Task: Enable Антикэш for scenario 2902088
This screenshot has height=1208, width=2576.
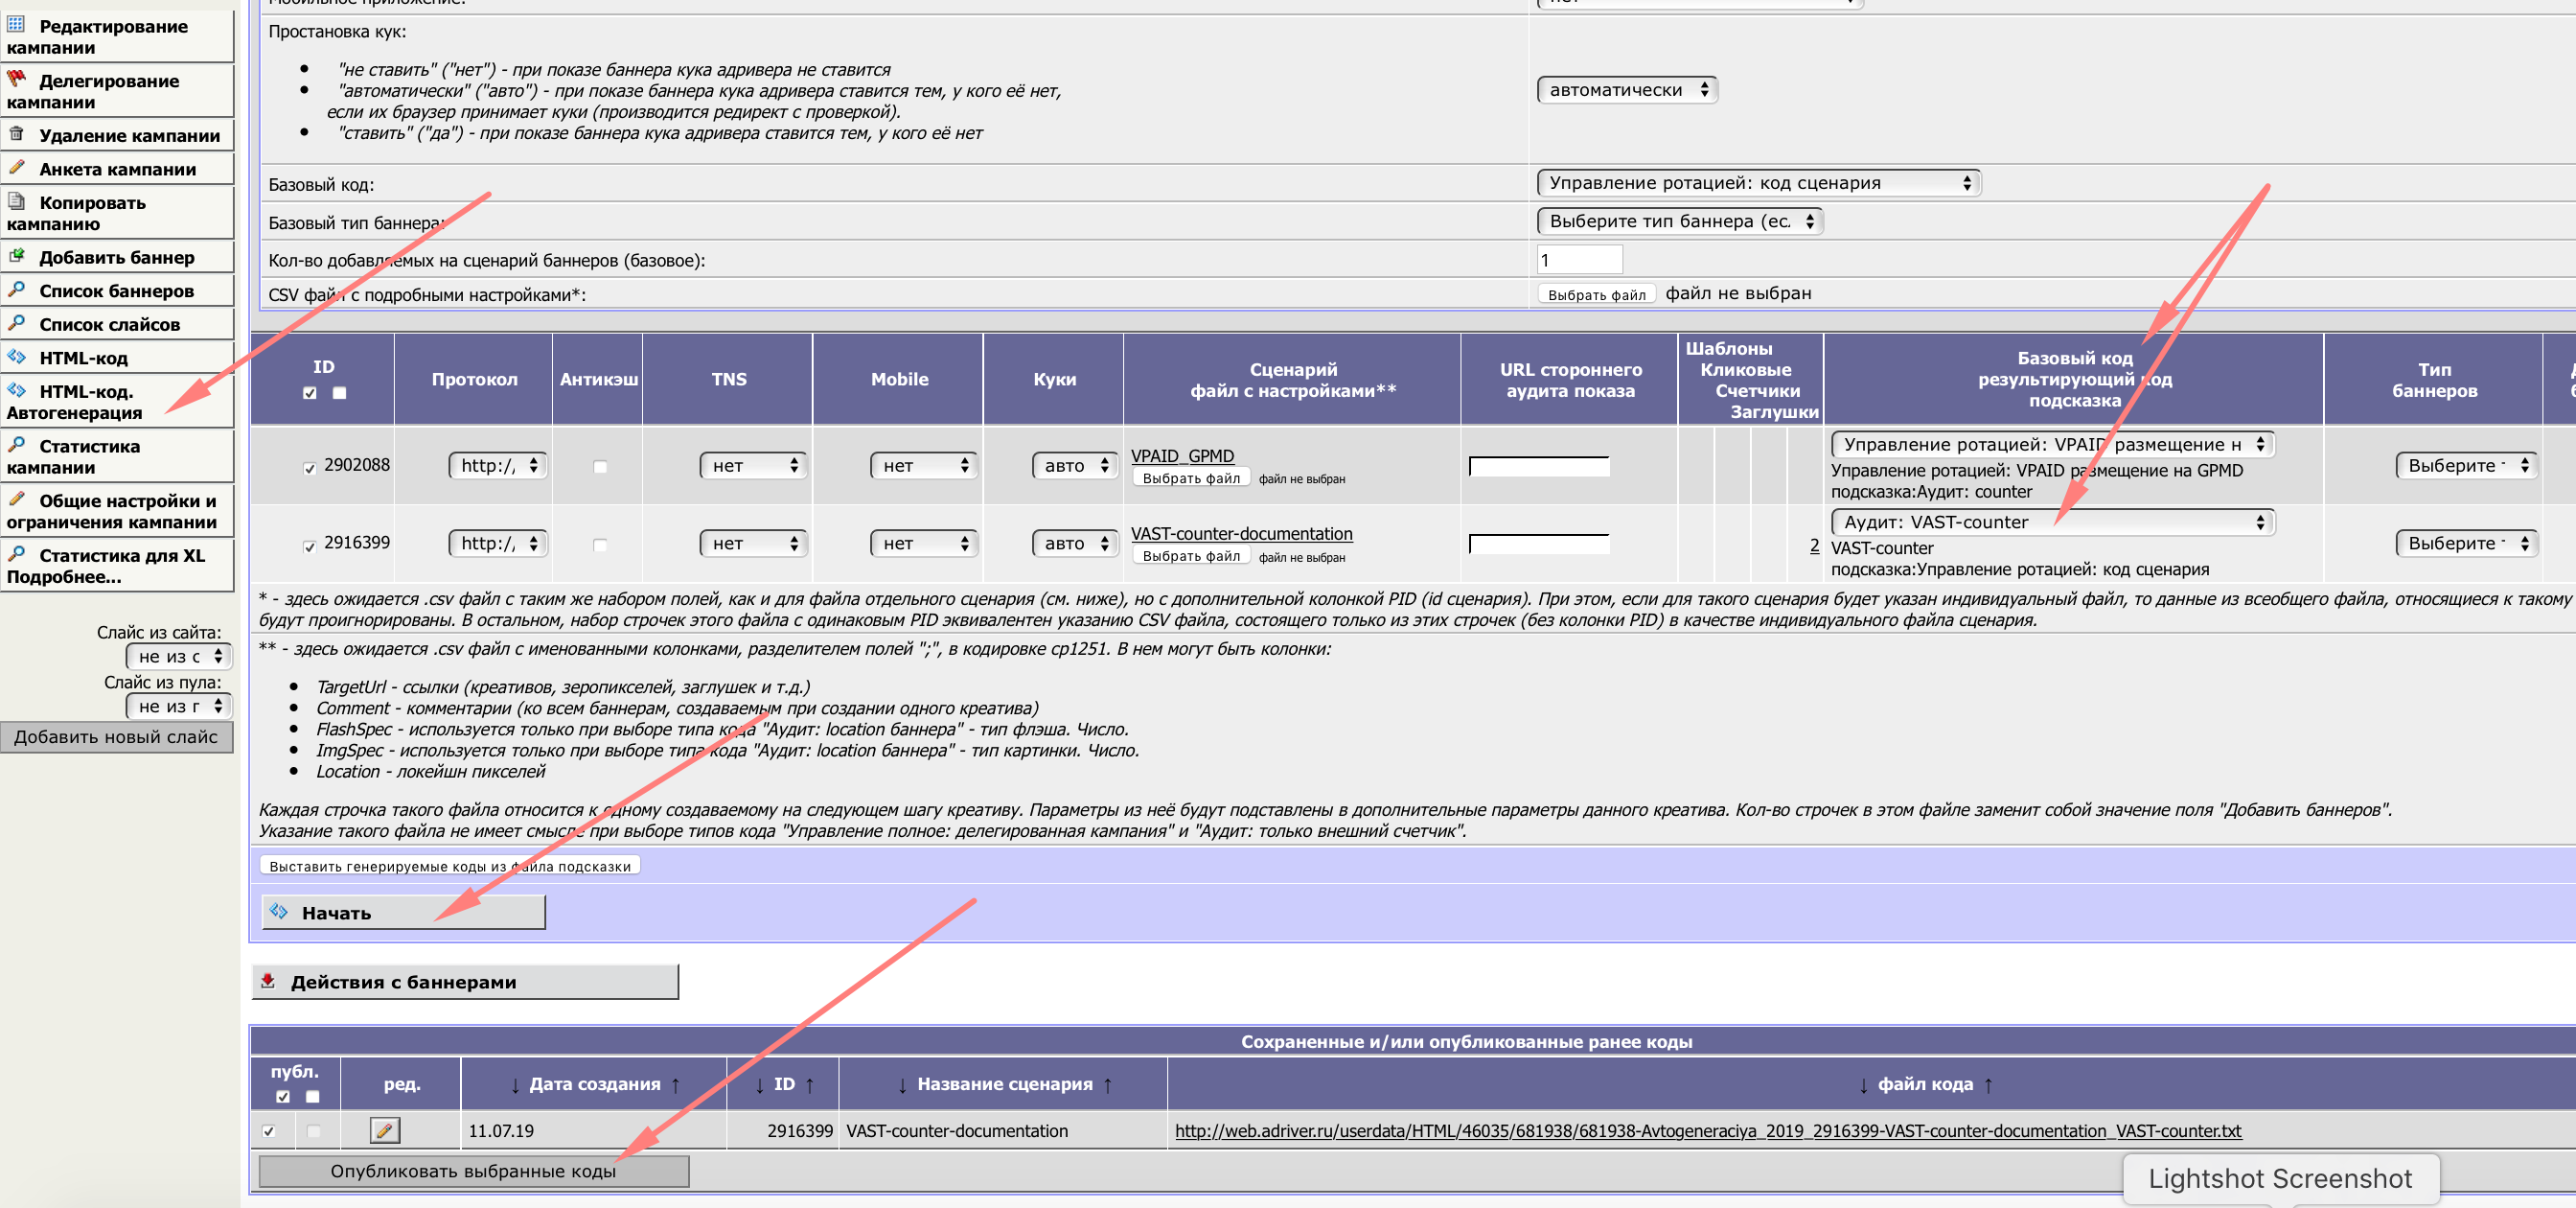Action: 600,466
